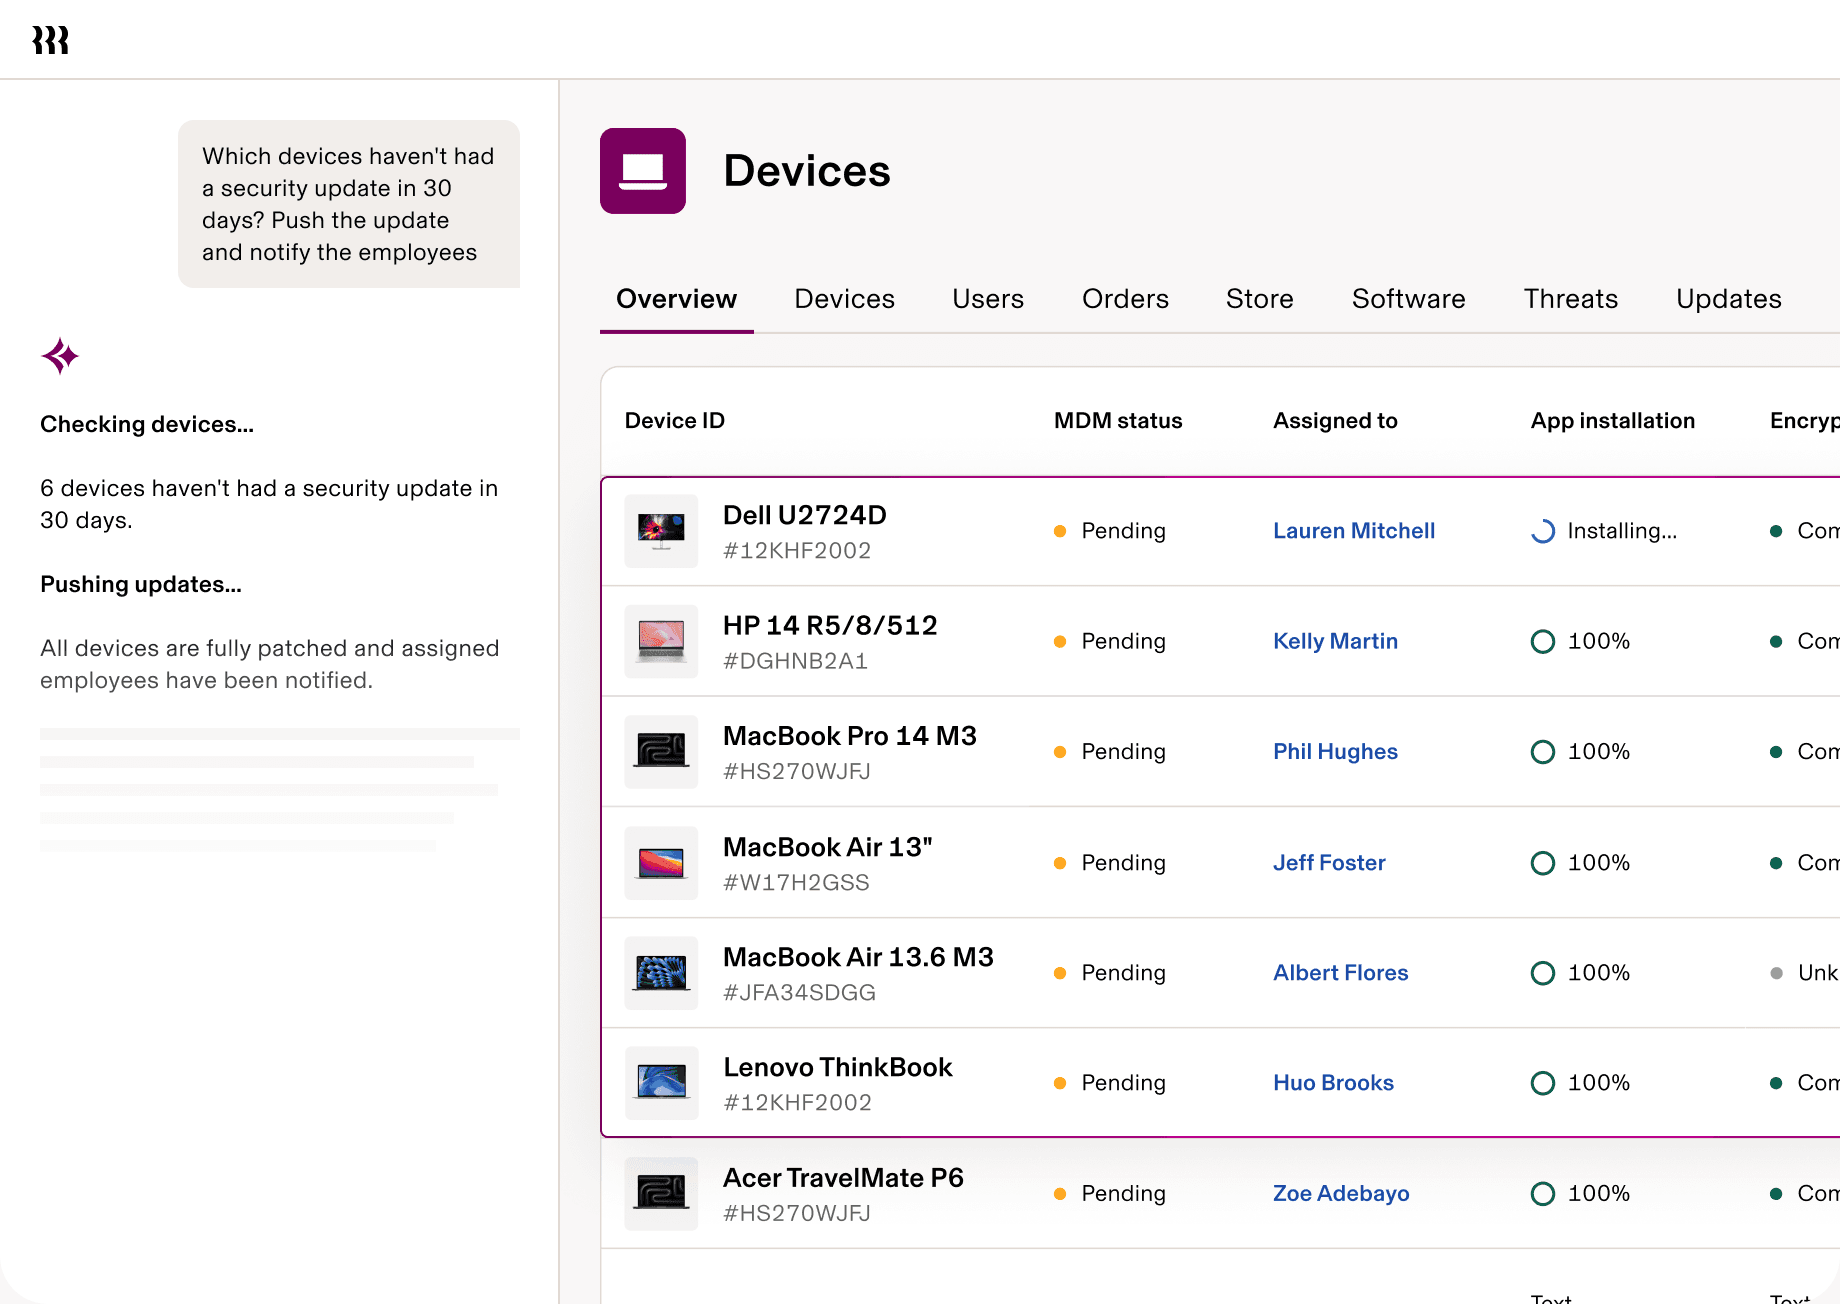Switch to the Orders tab

1126,299
